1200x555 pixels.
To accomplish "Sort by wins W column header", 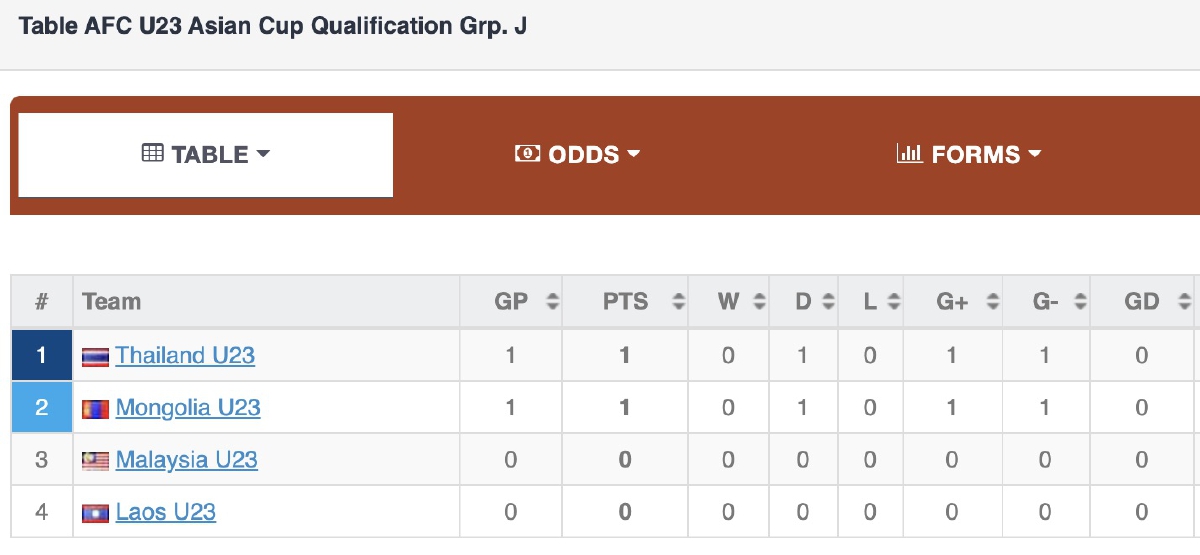I will tap(729, 302).
